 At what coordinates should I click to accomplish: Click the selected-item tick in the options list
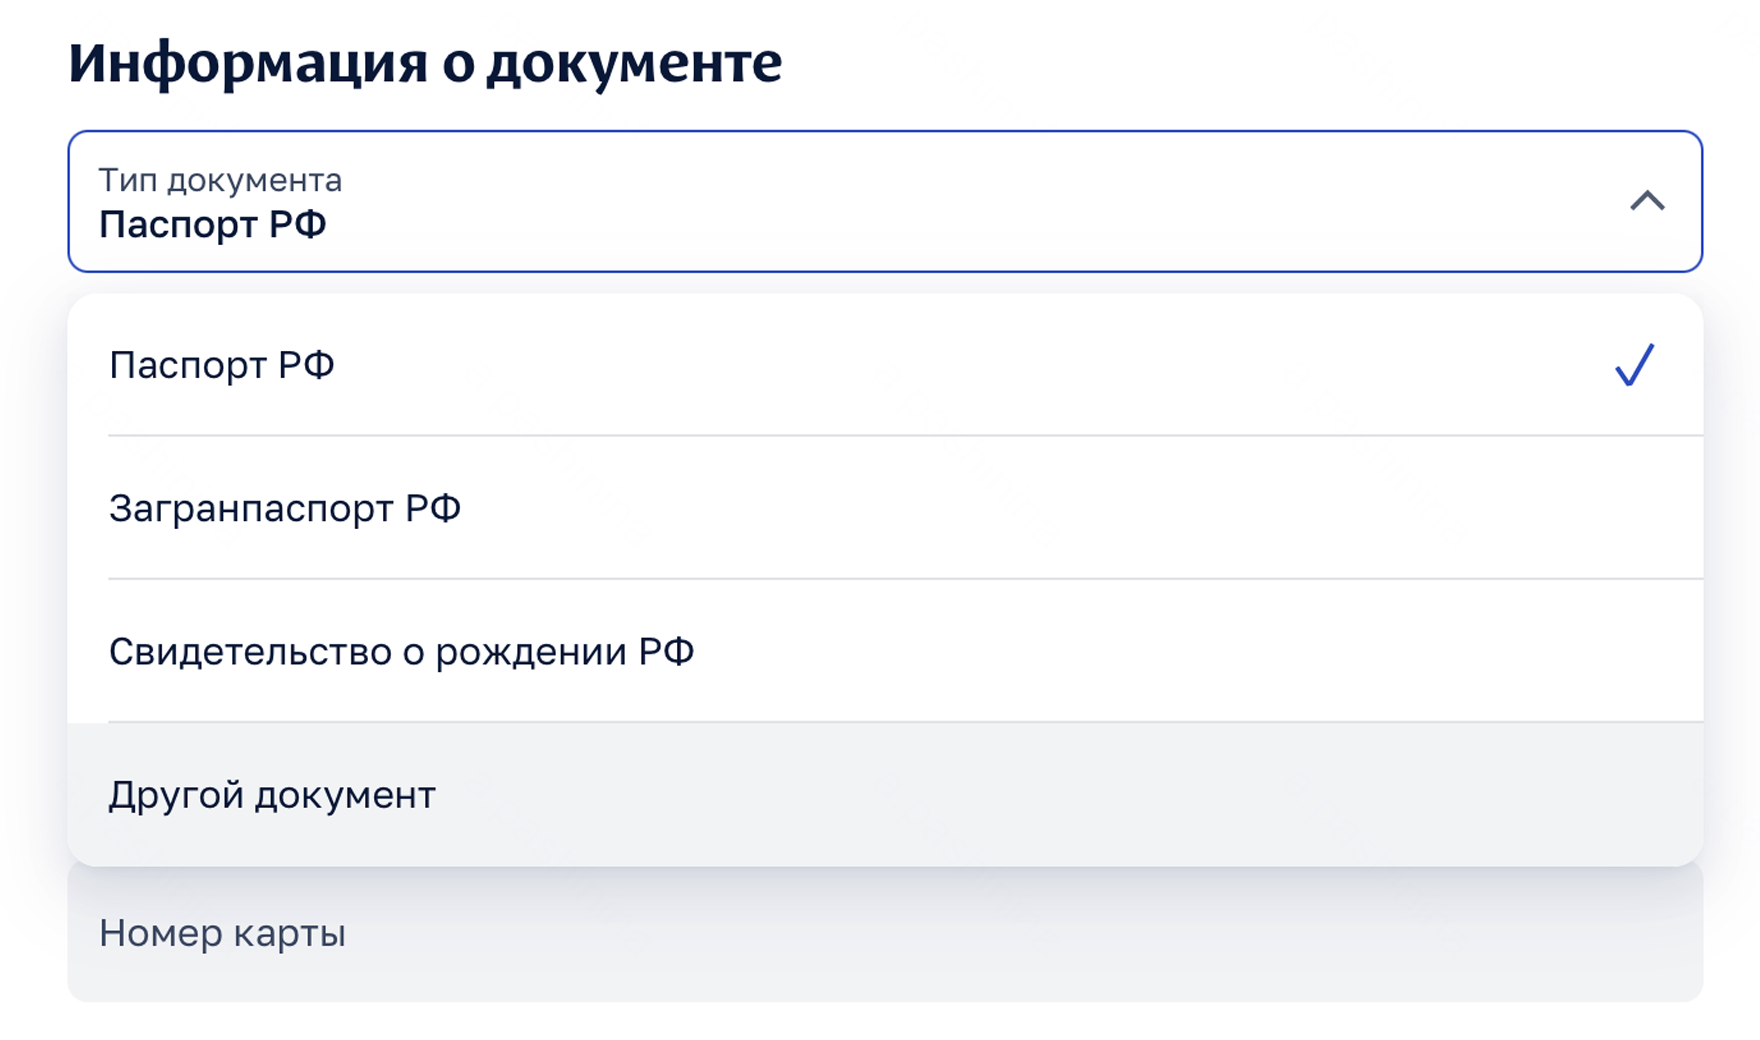(1634, 365)
